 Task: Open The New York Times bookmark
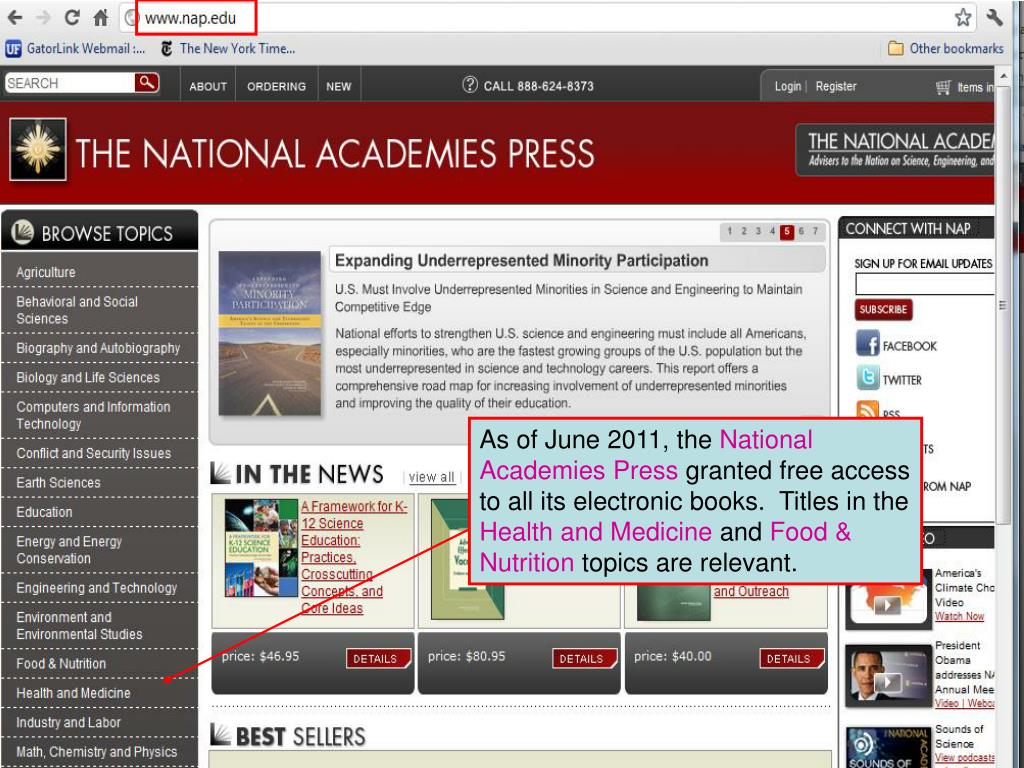(228, 48)
